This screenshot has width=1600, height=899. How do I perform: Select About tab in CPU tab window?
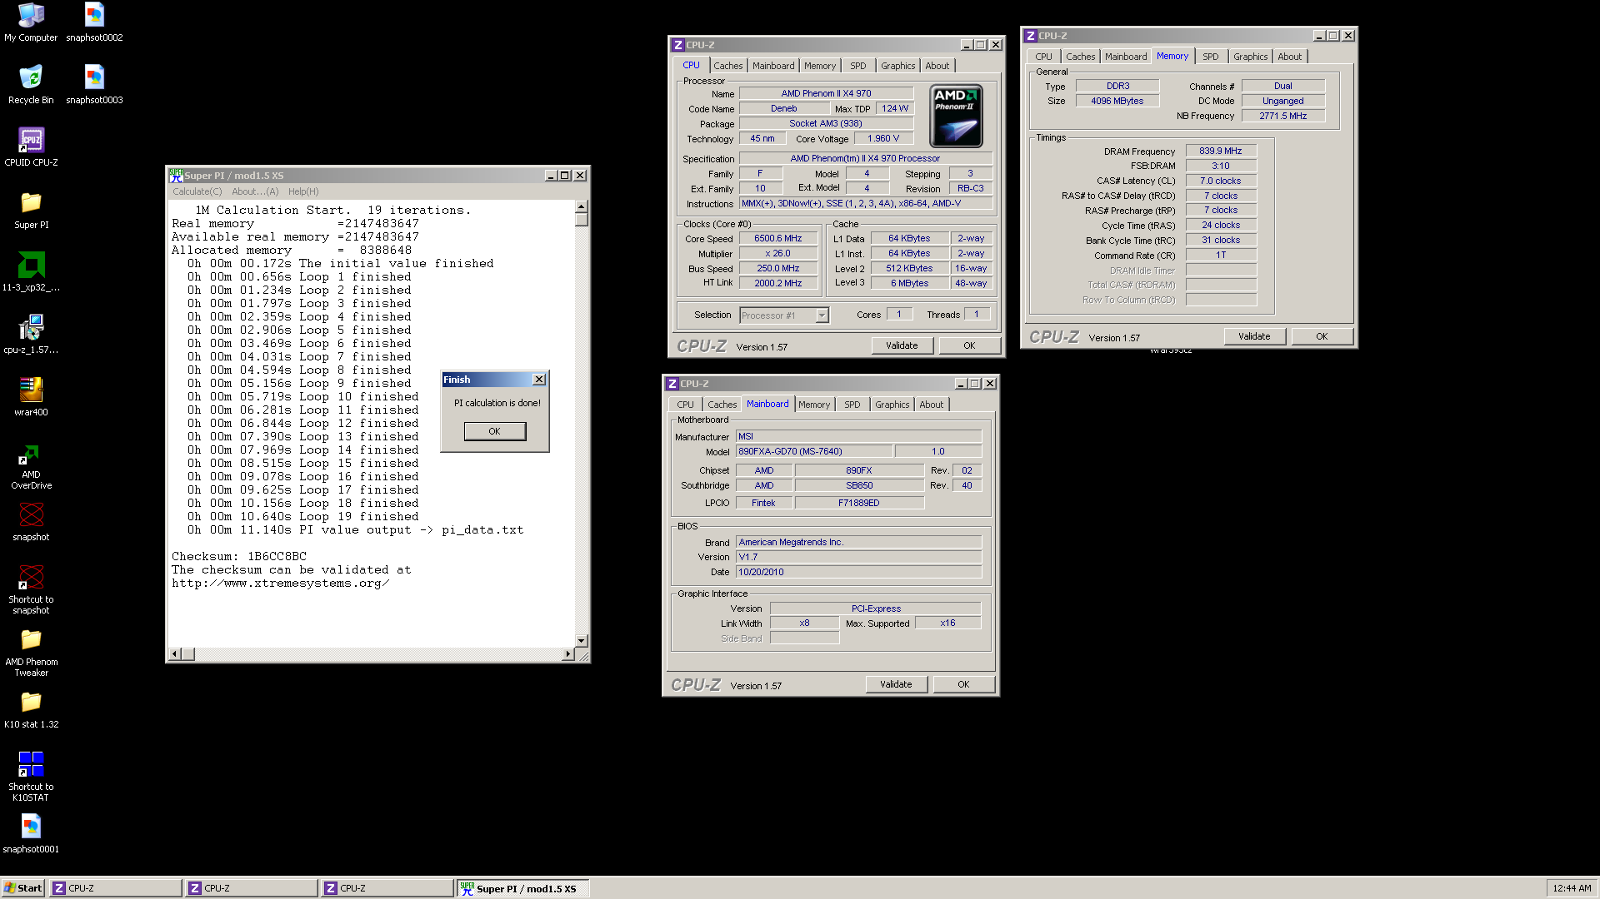click(x=937, y=66)
